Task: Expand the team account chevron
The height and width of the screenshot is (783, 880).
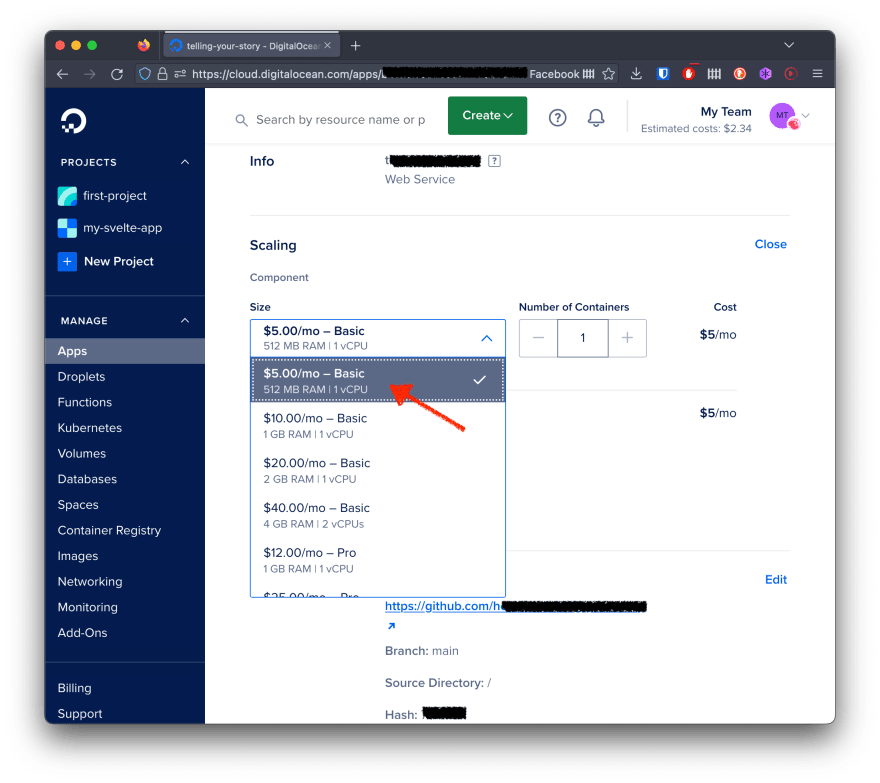Action: point(806,116)
